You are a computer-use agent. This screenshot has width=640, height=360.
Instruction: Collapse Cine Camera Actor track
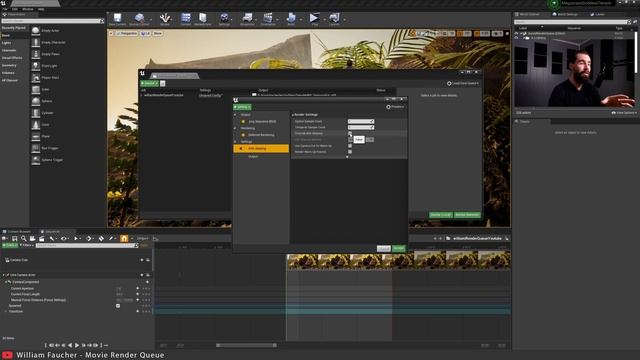pos(3,275)
